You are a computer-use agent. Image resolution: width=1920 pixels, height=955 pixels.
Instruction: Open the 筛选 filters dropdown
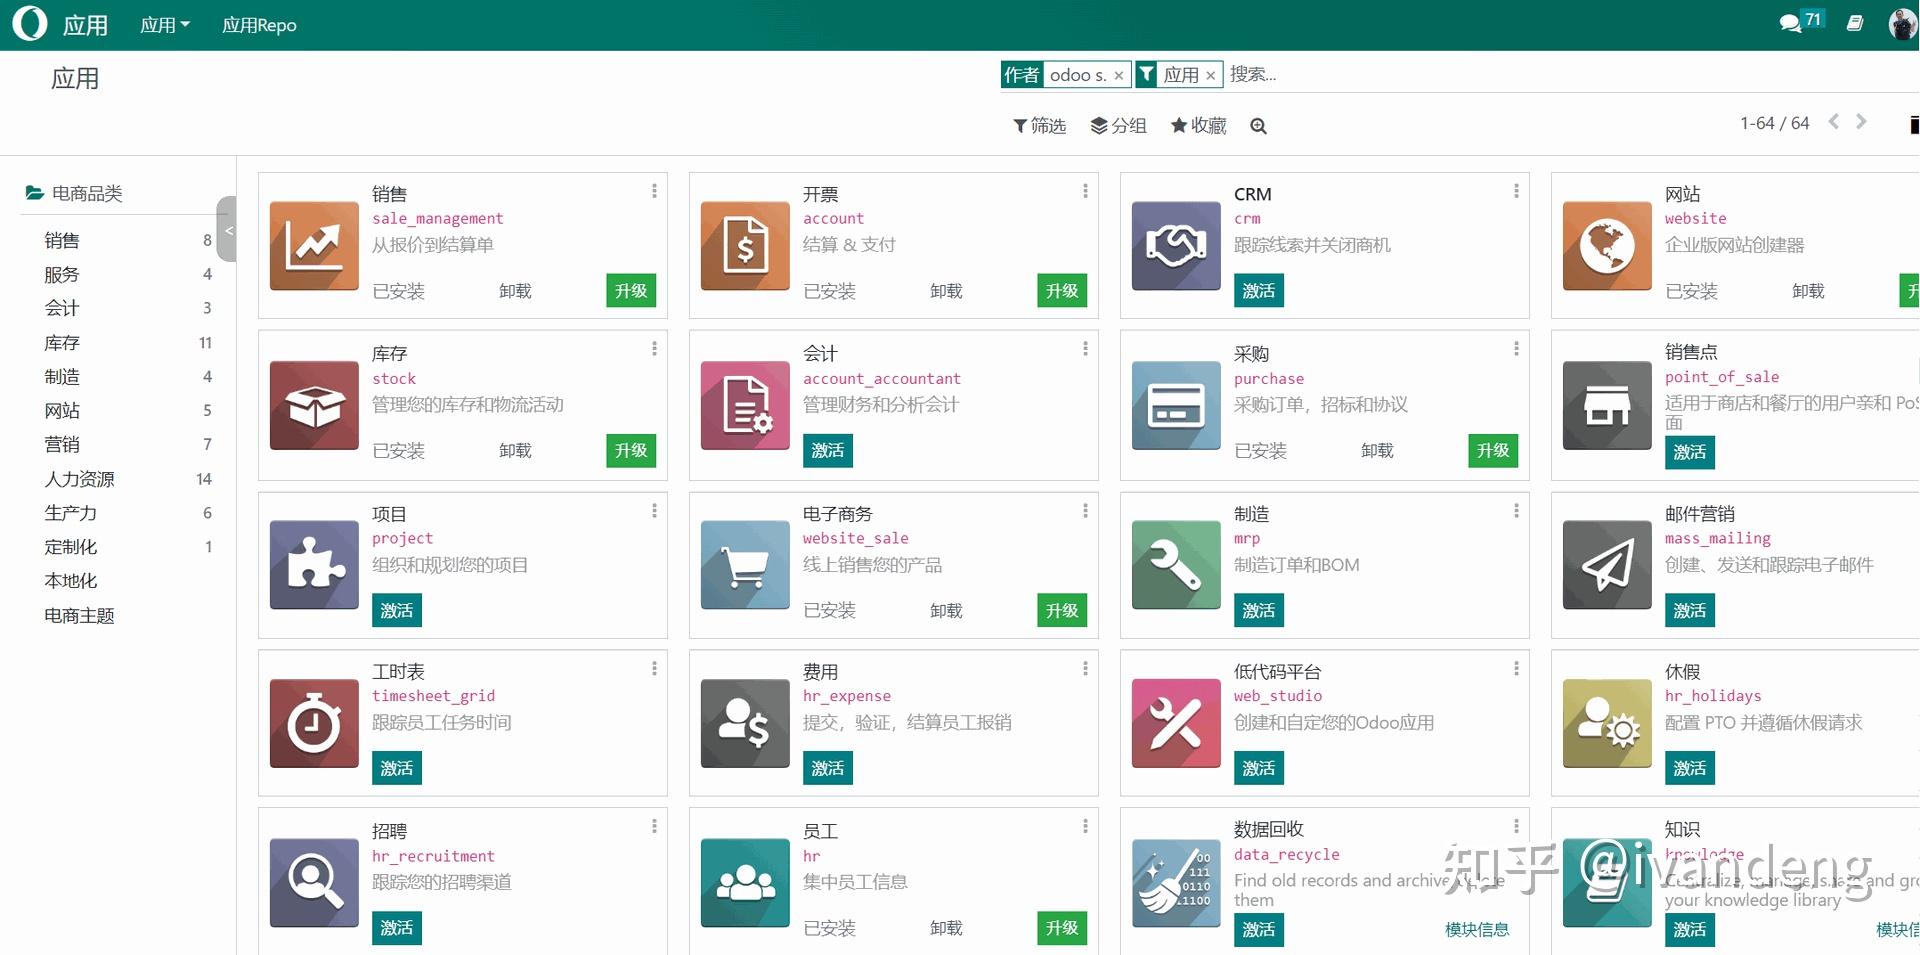tap(1039, 125)
